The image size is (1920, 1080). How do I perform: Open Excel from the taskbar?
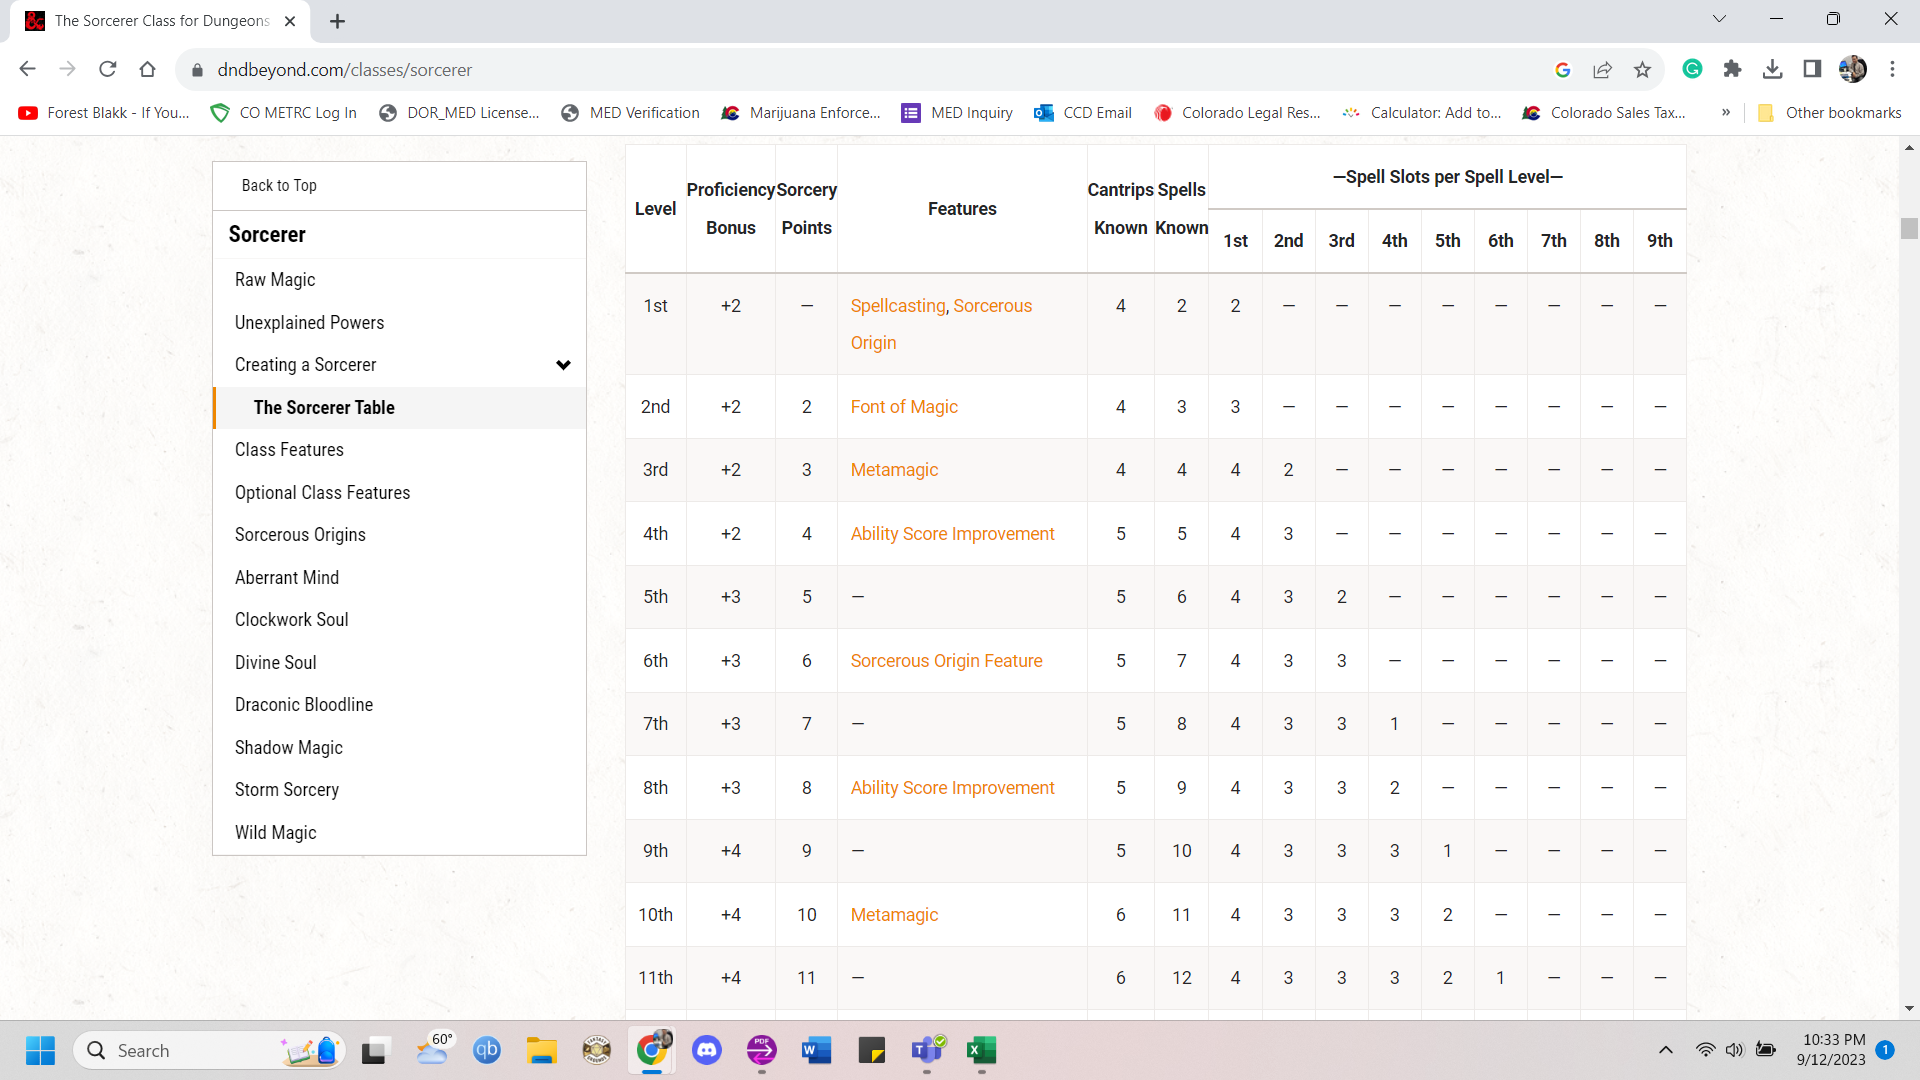click(x=981, y=1050)
